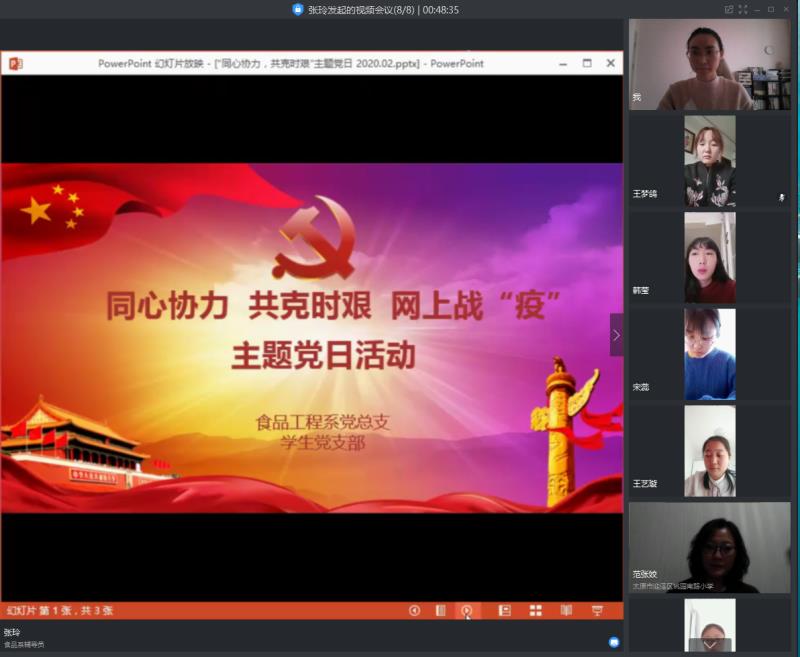Open the blue chat bubble icon
800x657 pixels.
click(614, 641)
